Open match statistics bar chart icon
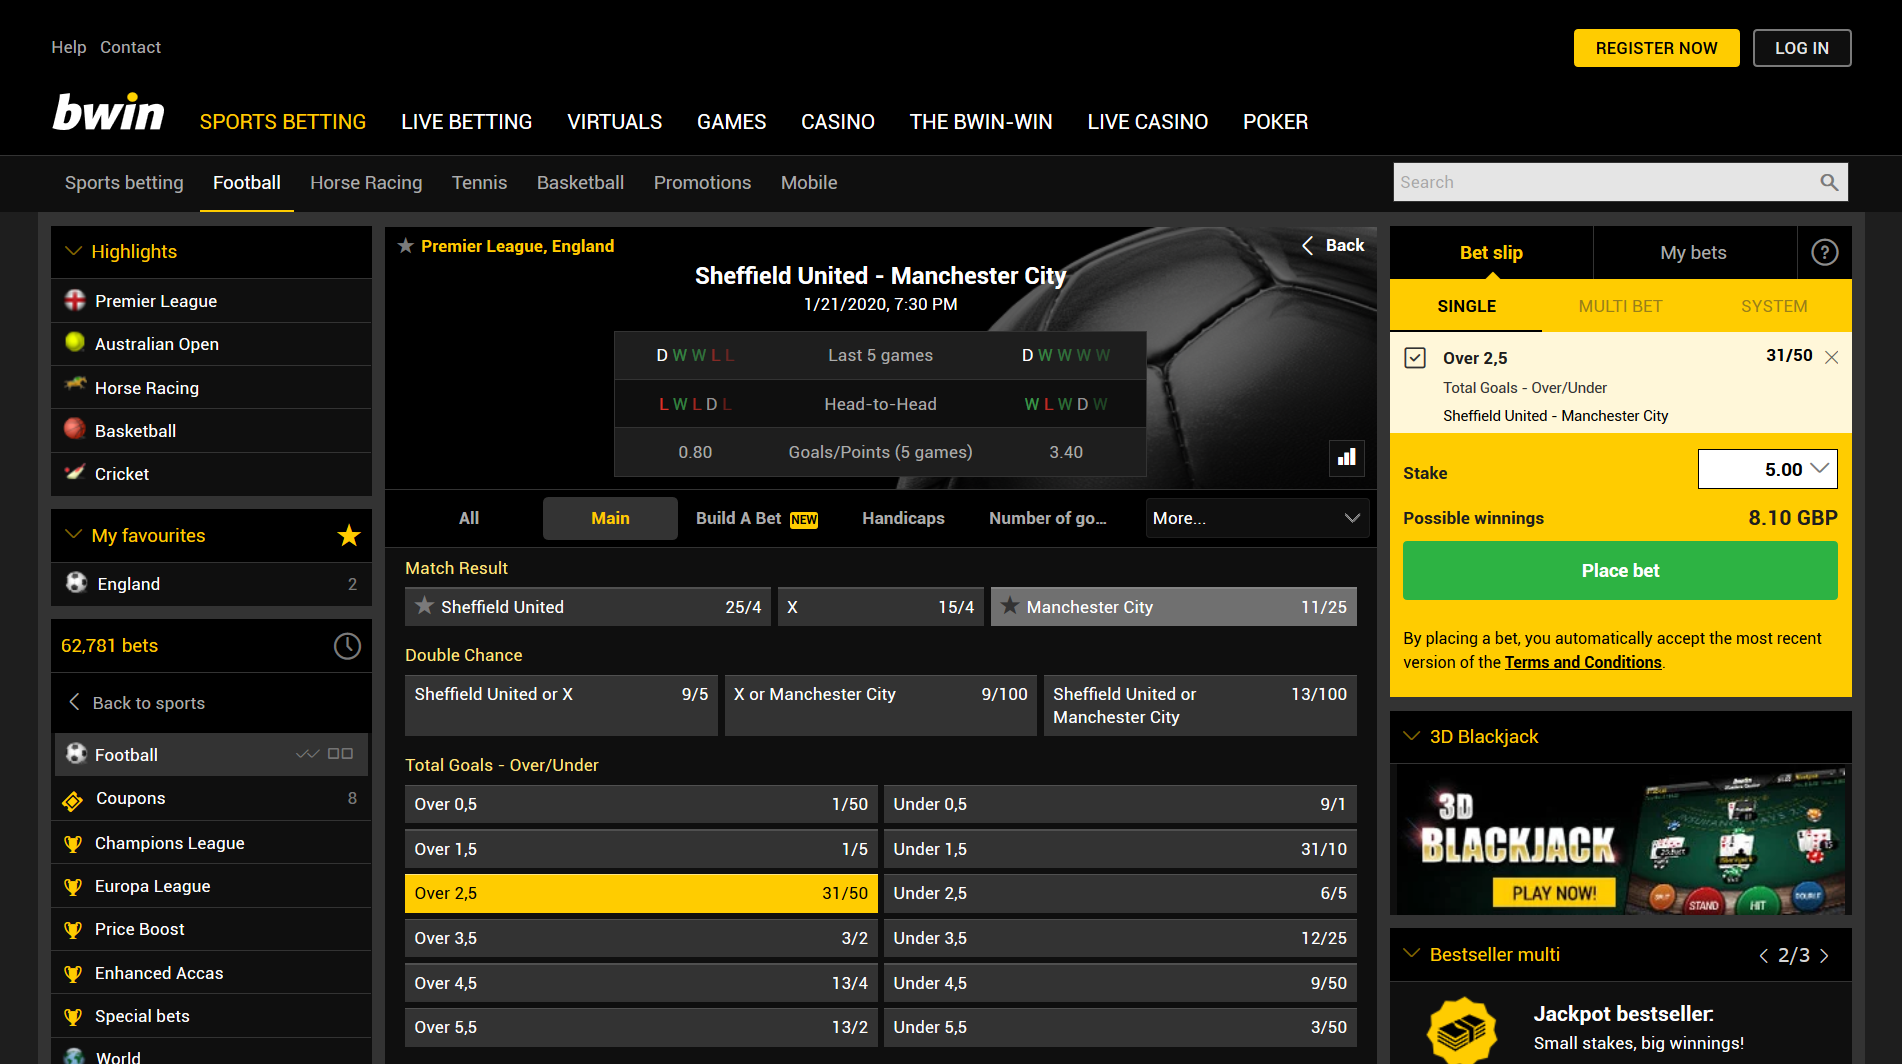1902x1064 pixels. 1347,457
